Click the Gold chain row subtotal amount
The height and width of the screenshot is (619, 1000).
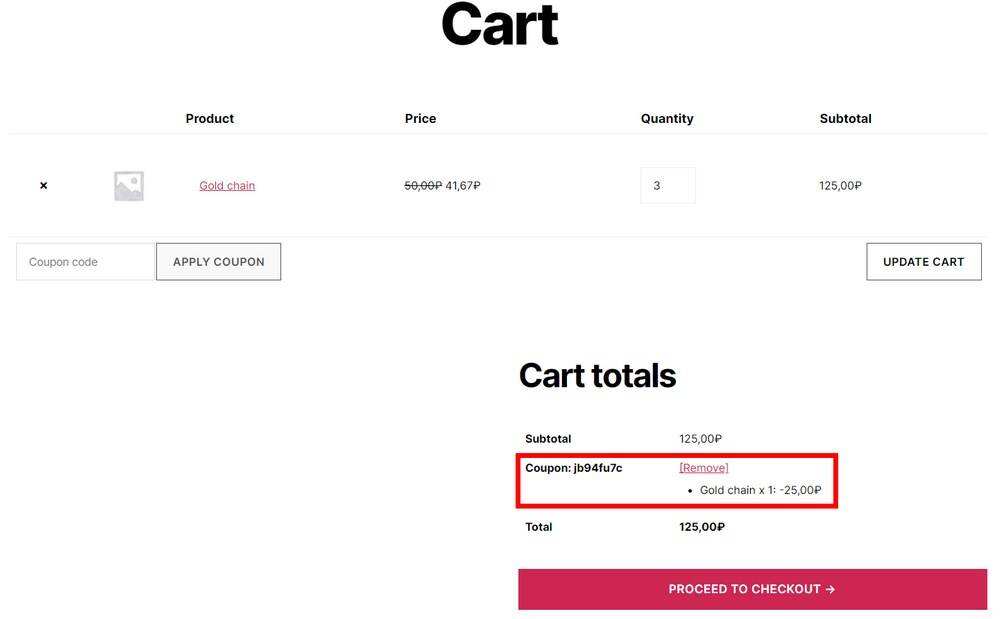(x=840, y=186)
